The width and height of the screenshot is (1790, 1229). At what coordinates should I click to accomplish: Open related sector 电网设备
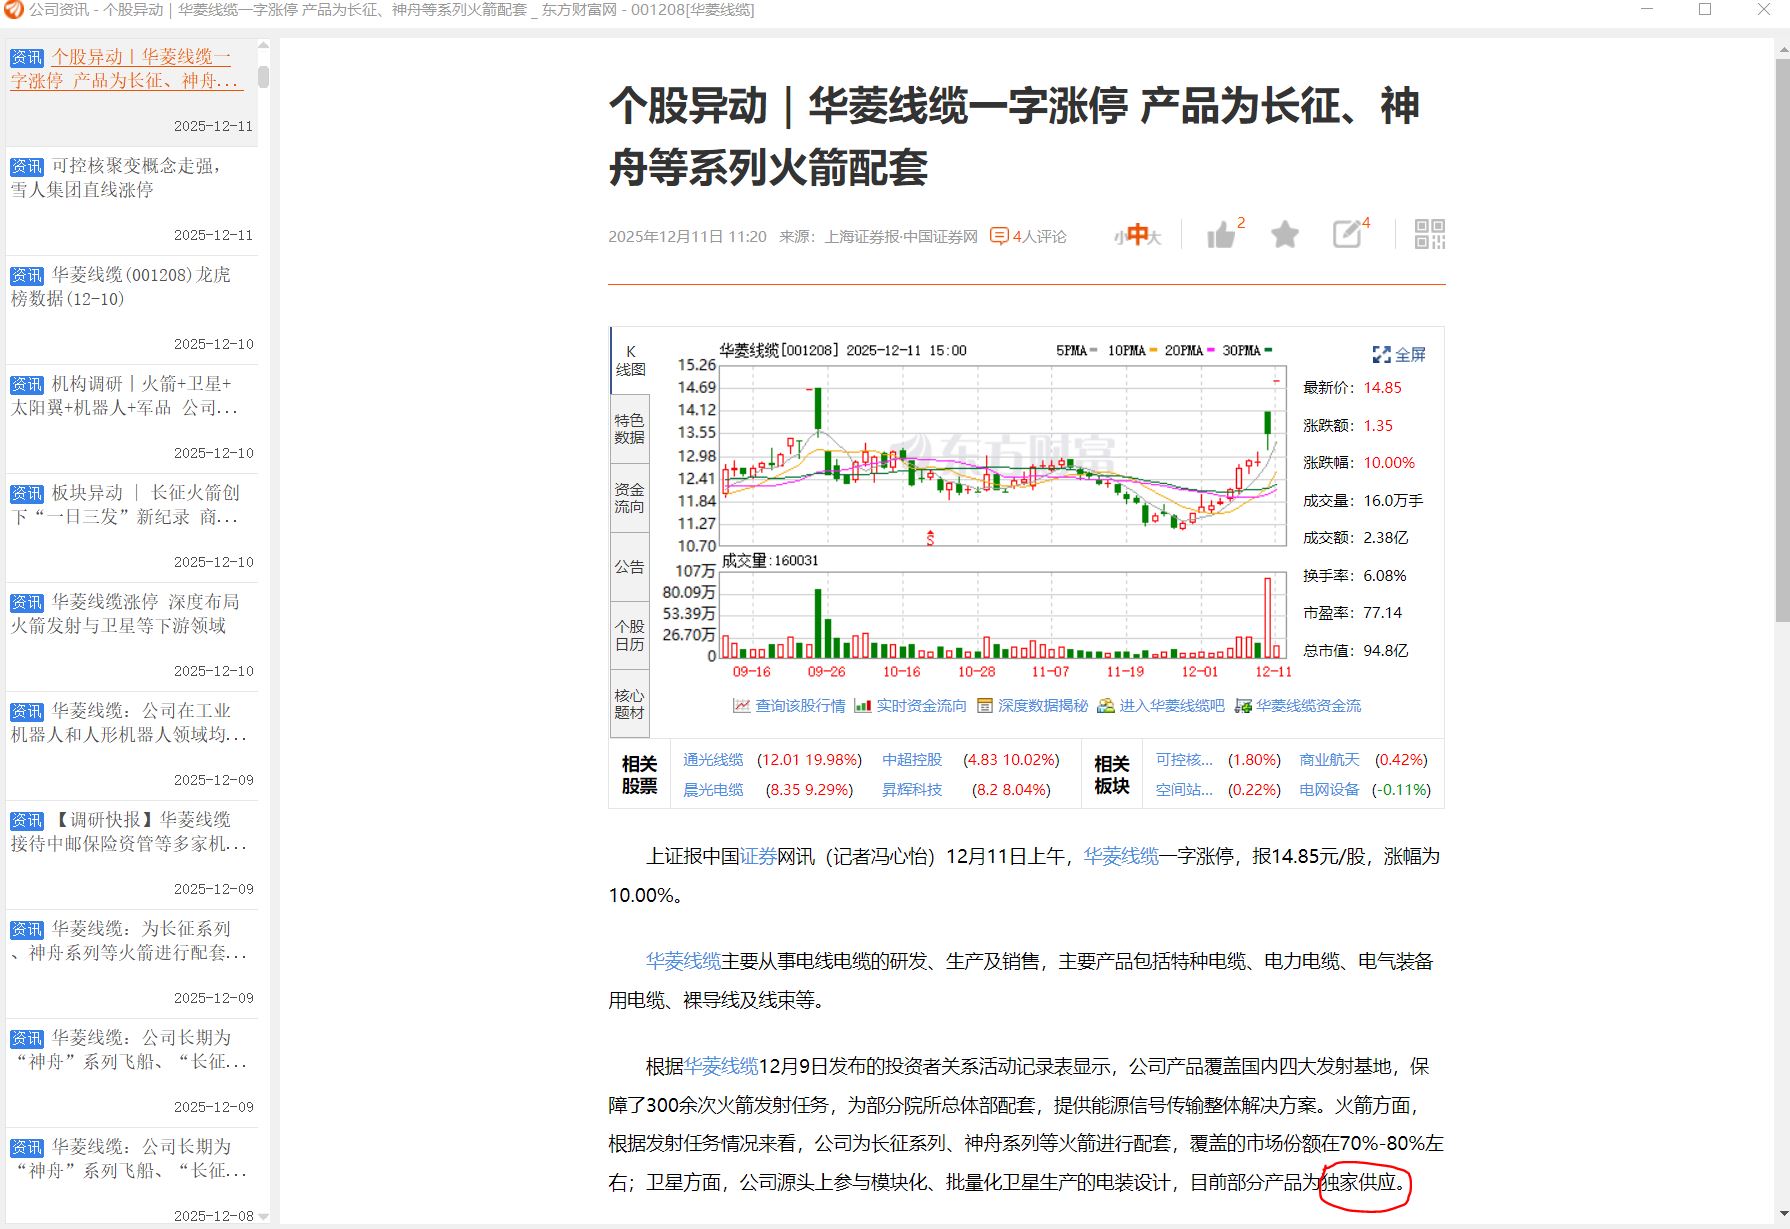pos(1329,790)
